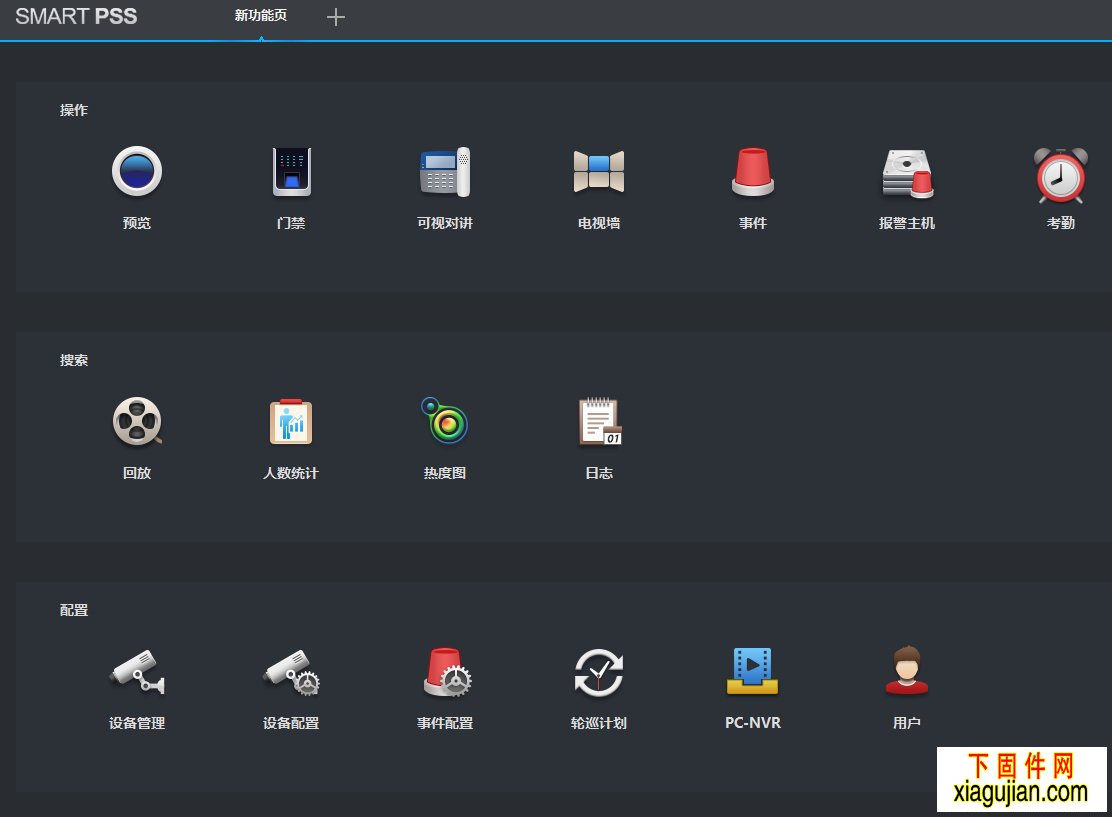The height and width of the screenshot is (817, 1112).
Task: Open 轮巡计划 tour plan icon
Action: pyautogui.click(x=599, y=672)
